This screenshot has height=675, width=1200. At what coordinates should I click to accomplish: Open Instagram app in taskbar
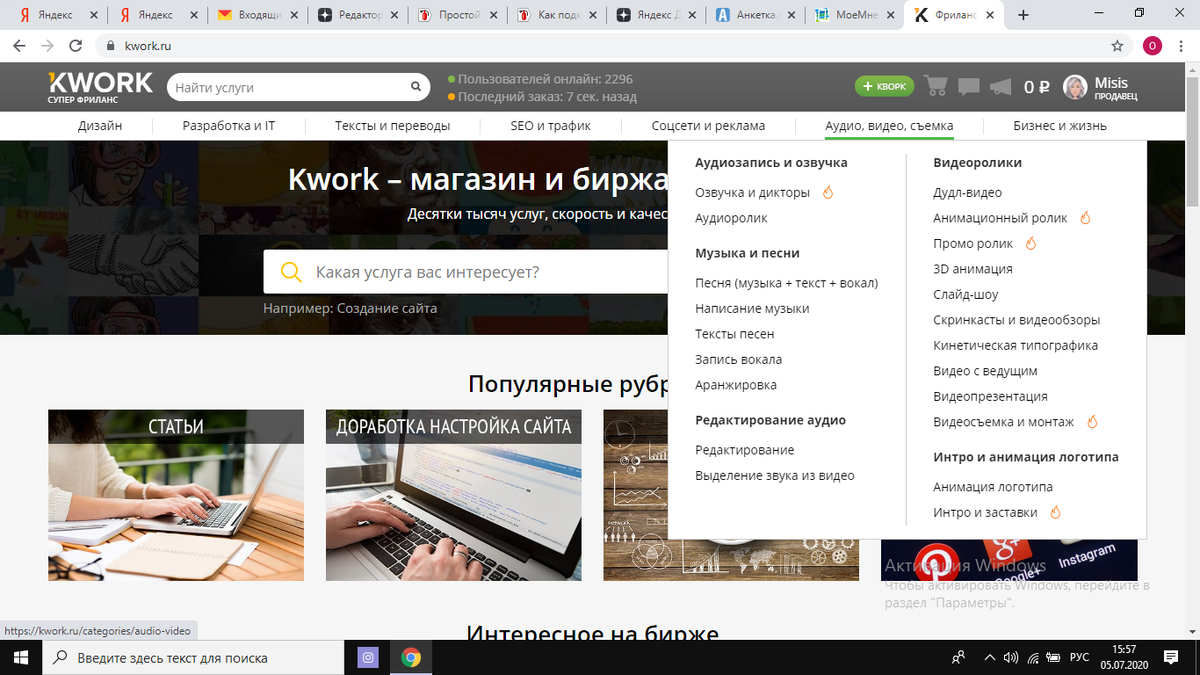click(x=368, y=658)
